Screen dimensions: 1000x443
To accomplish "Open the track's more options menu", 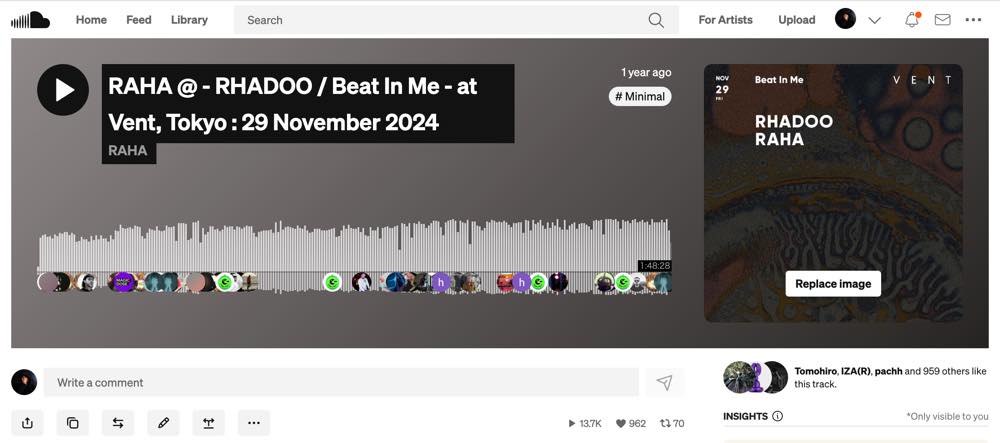I will 254,423.
